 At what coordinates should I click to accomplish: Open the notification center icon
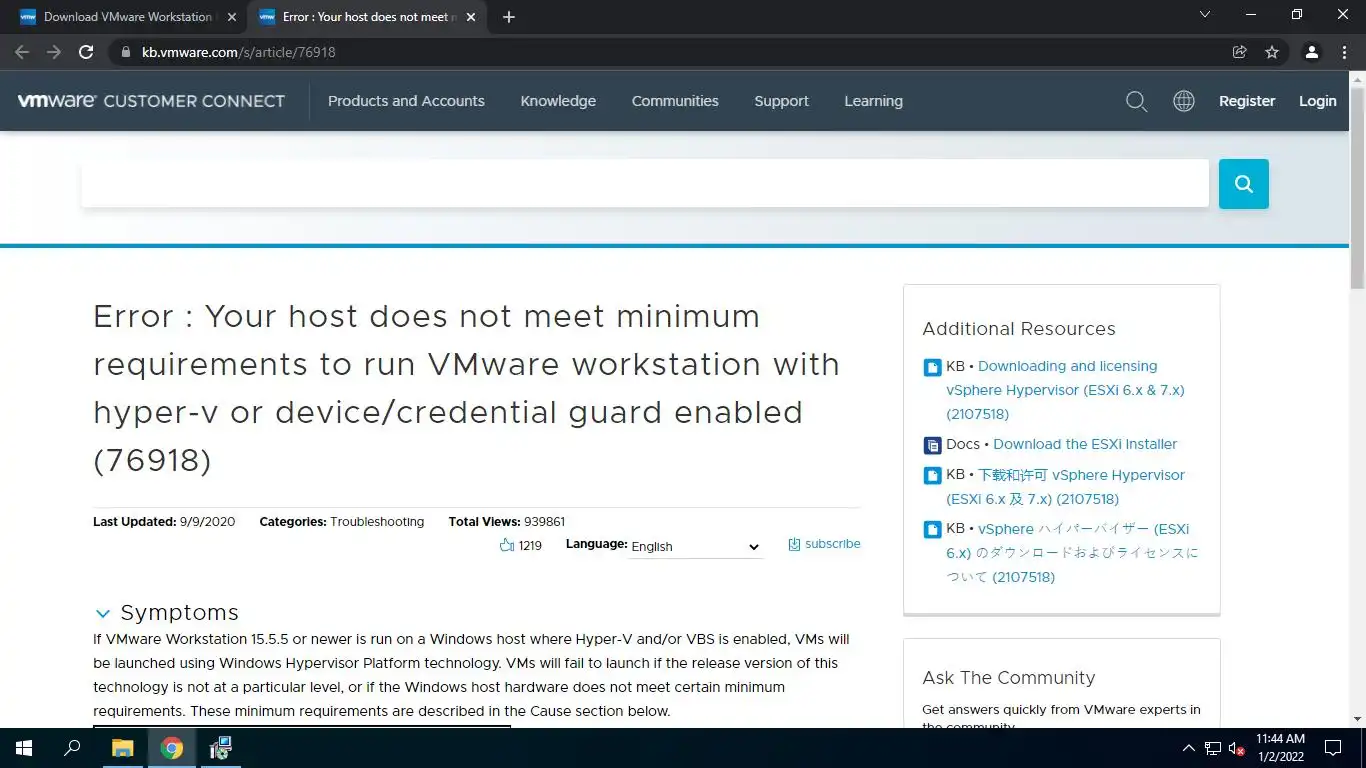1332,748
